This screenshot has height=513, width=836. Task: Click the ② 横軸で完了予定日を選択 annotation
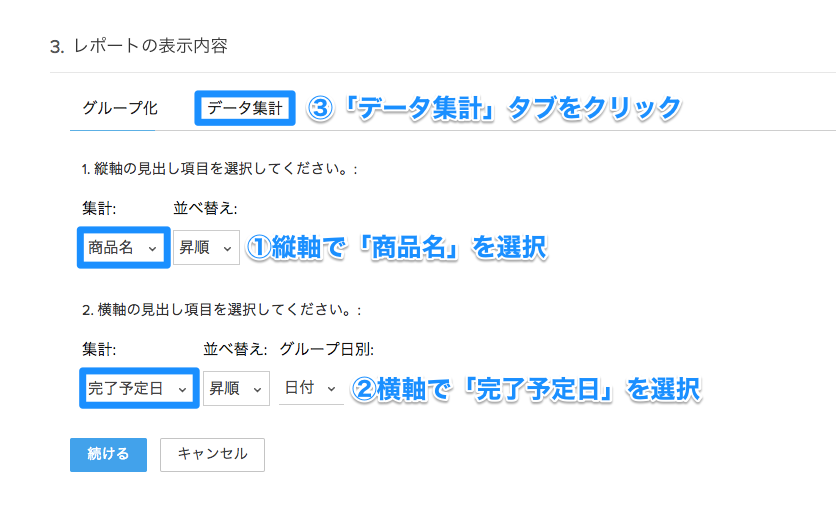click(524, 388)
